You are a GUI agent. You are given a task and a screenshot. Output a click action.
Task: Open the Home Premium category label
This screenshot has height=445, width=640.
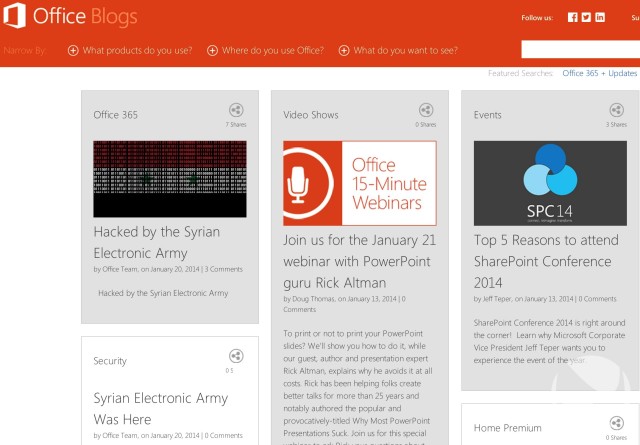point(507,428)
